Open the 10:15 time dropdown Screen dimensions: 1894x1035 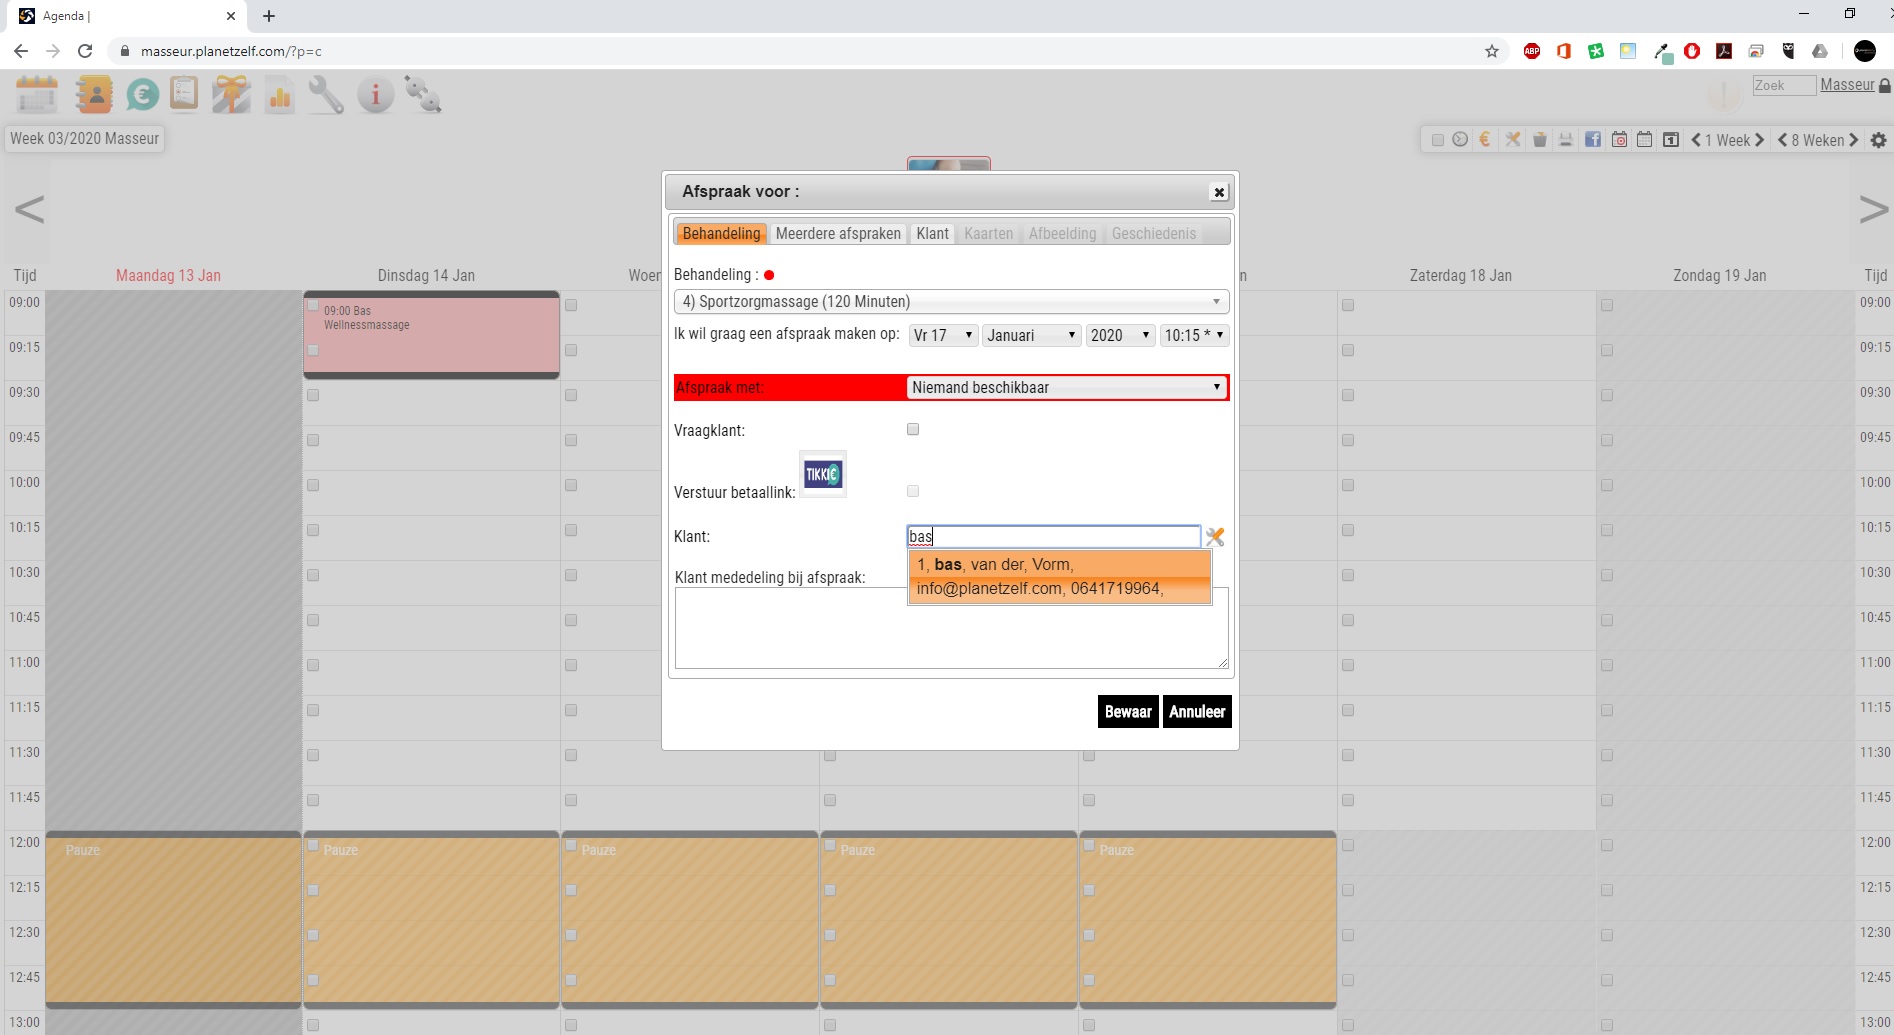coord(1193,336)
